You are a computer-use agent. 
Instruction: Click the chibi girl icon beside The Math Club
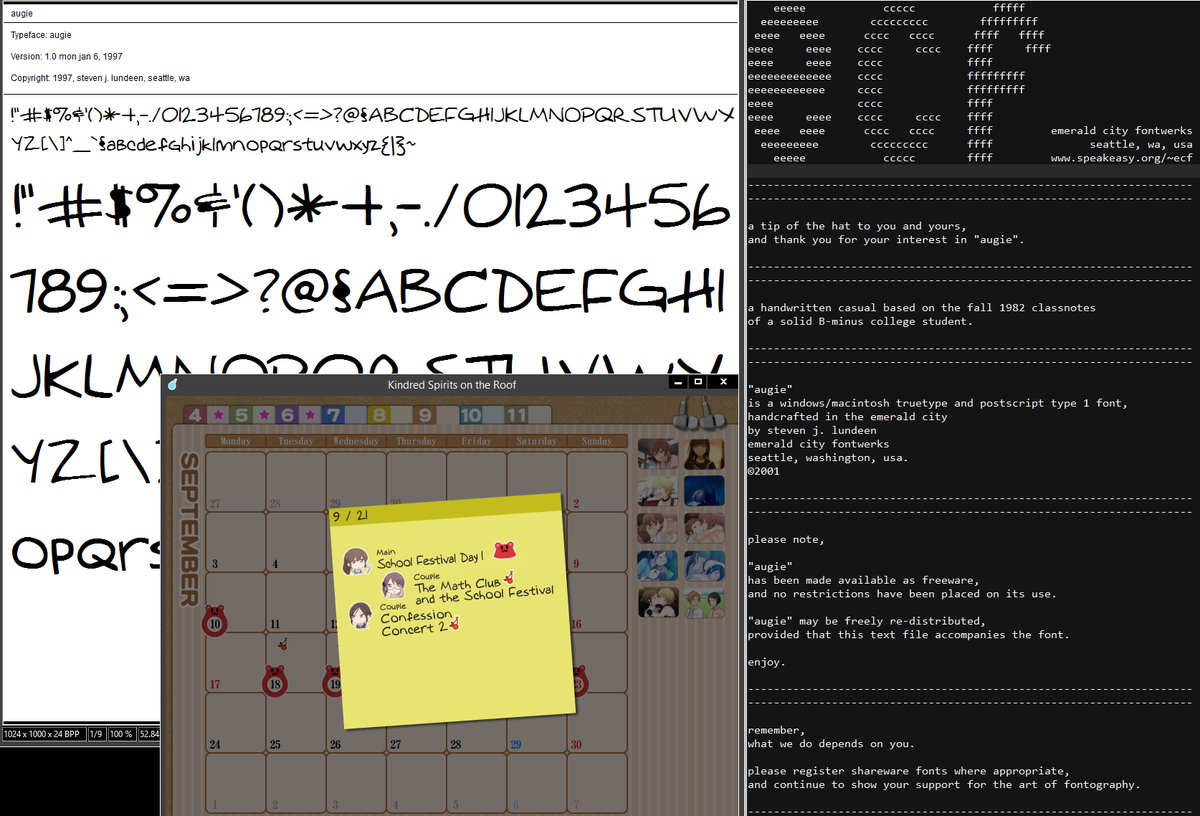click(394, 586)
